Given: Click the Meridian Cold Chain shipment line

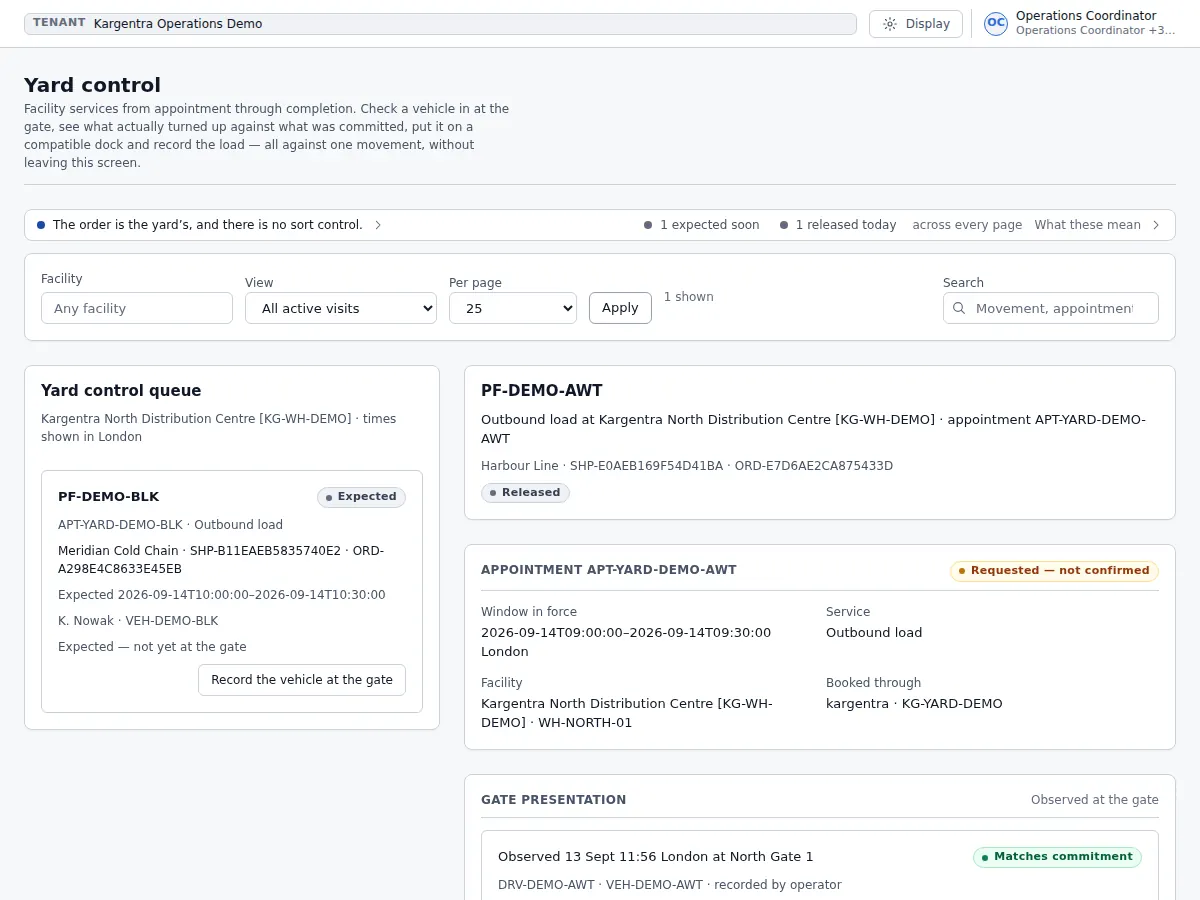Looking at the screenshot, I should 221,560.
